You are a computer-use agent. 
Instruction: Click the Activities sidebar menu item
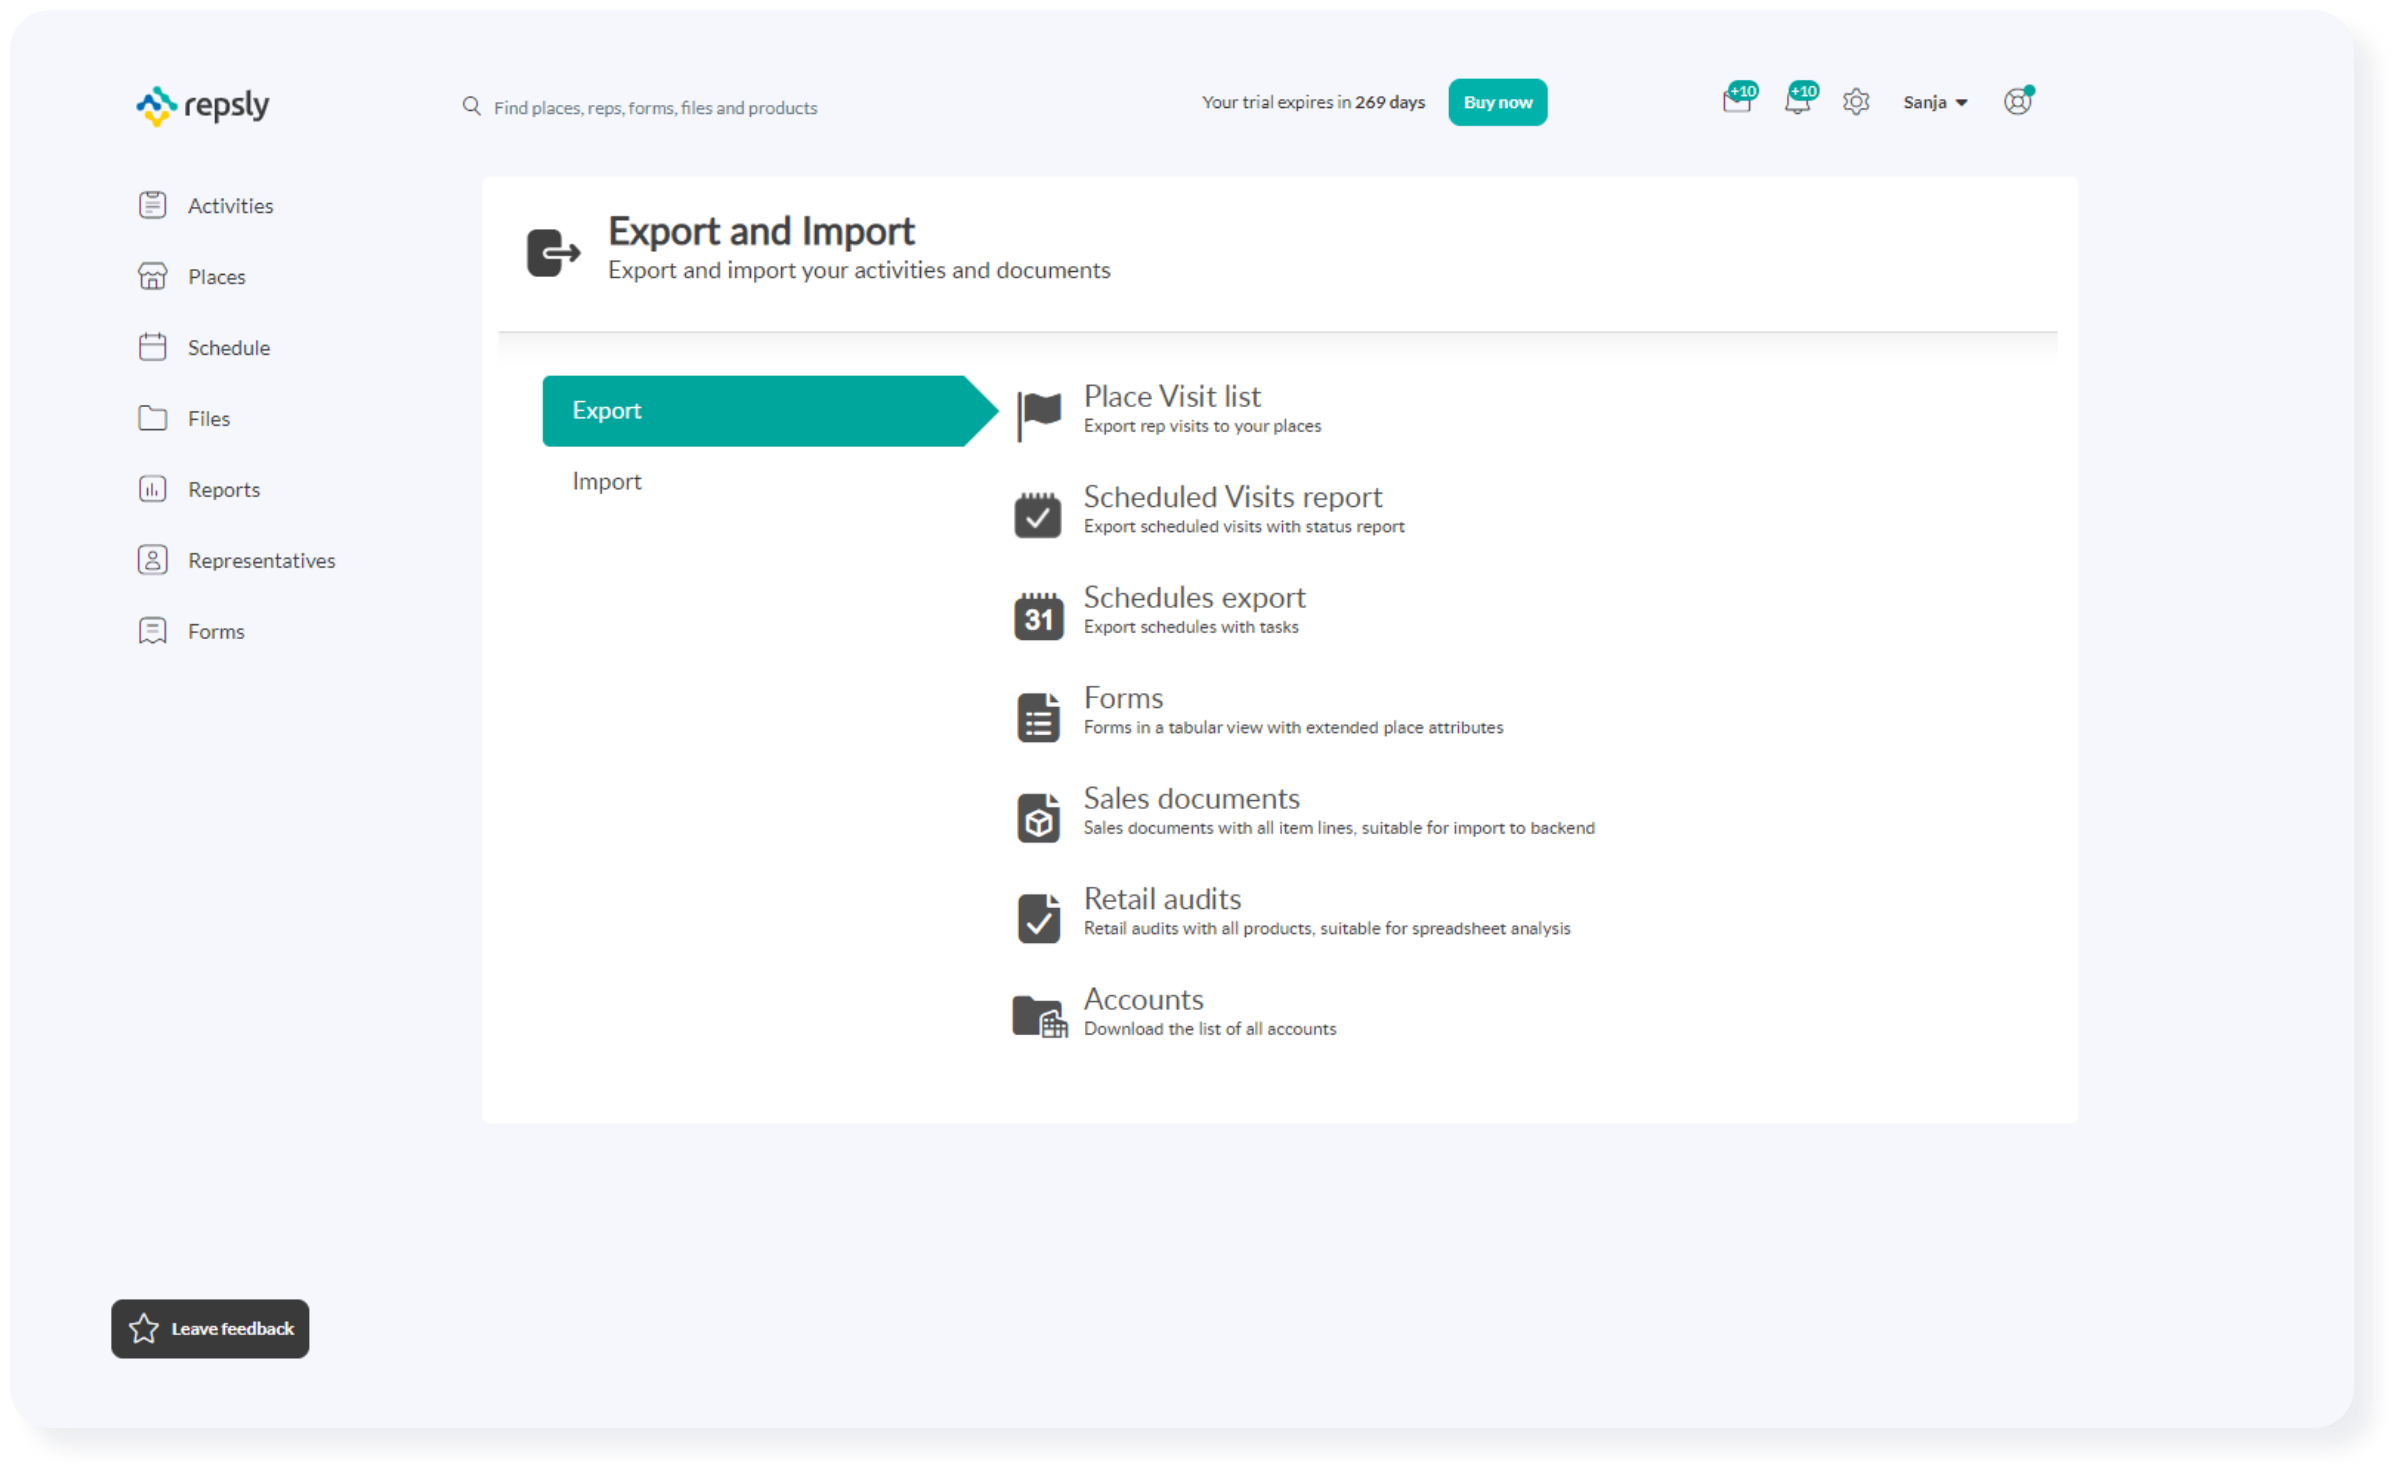coord(232,204)
